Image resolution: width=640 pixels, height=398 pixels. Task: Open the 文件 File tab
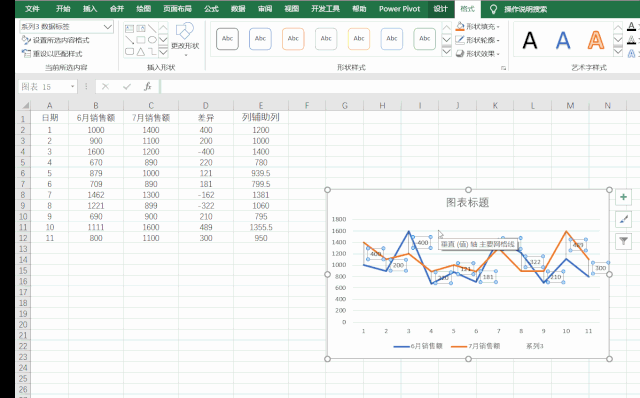coord(32,9)
